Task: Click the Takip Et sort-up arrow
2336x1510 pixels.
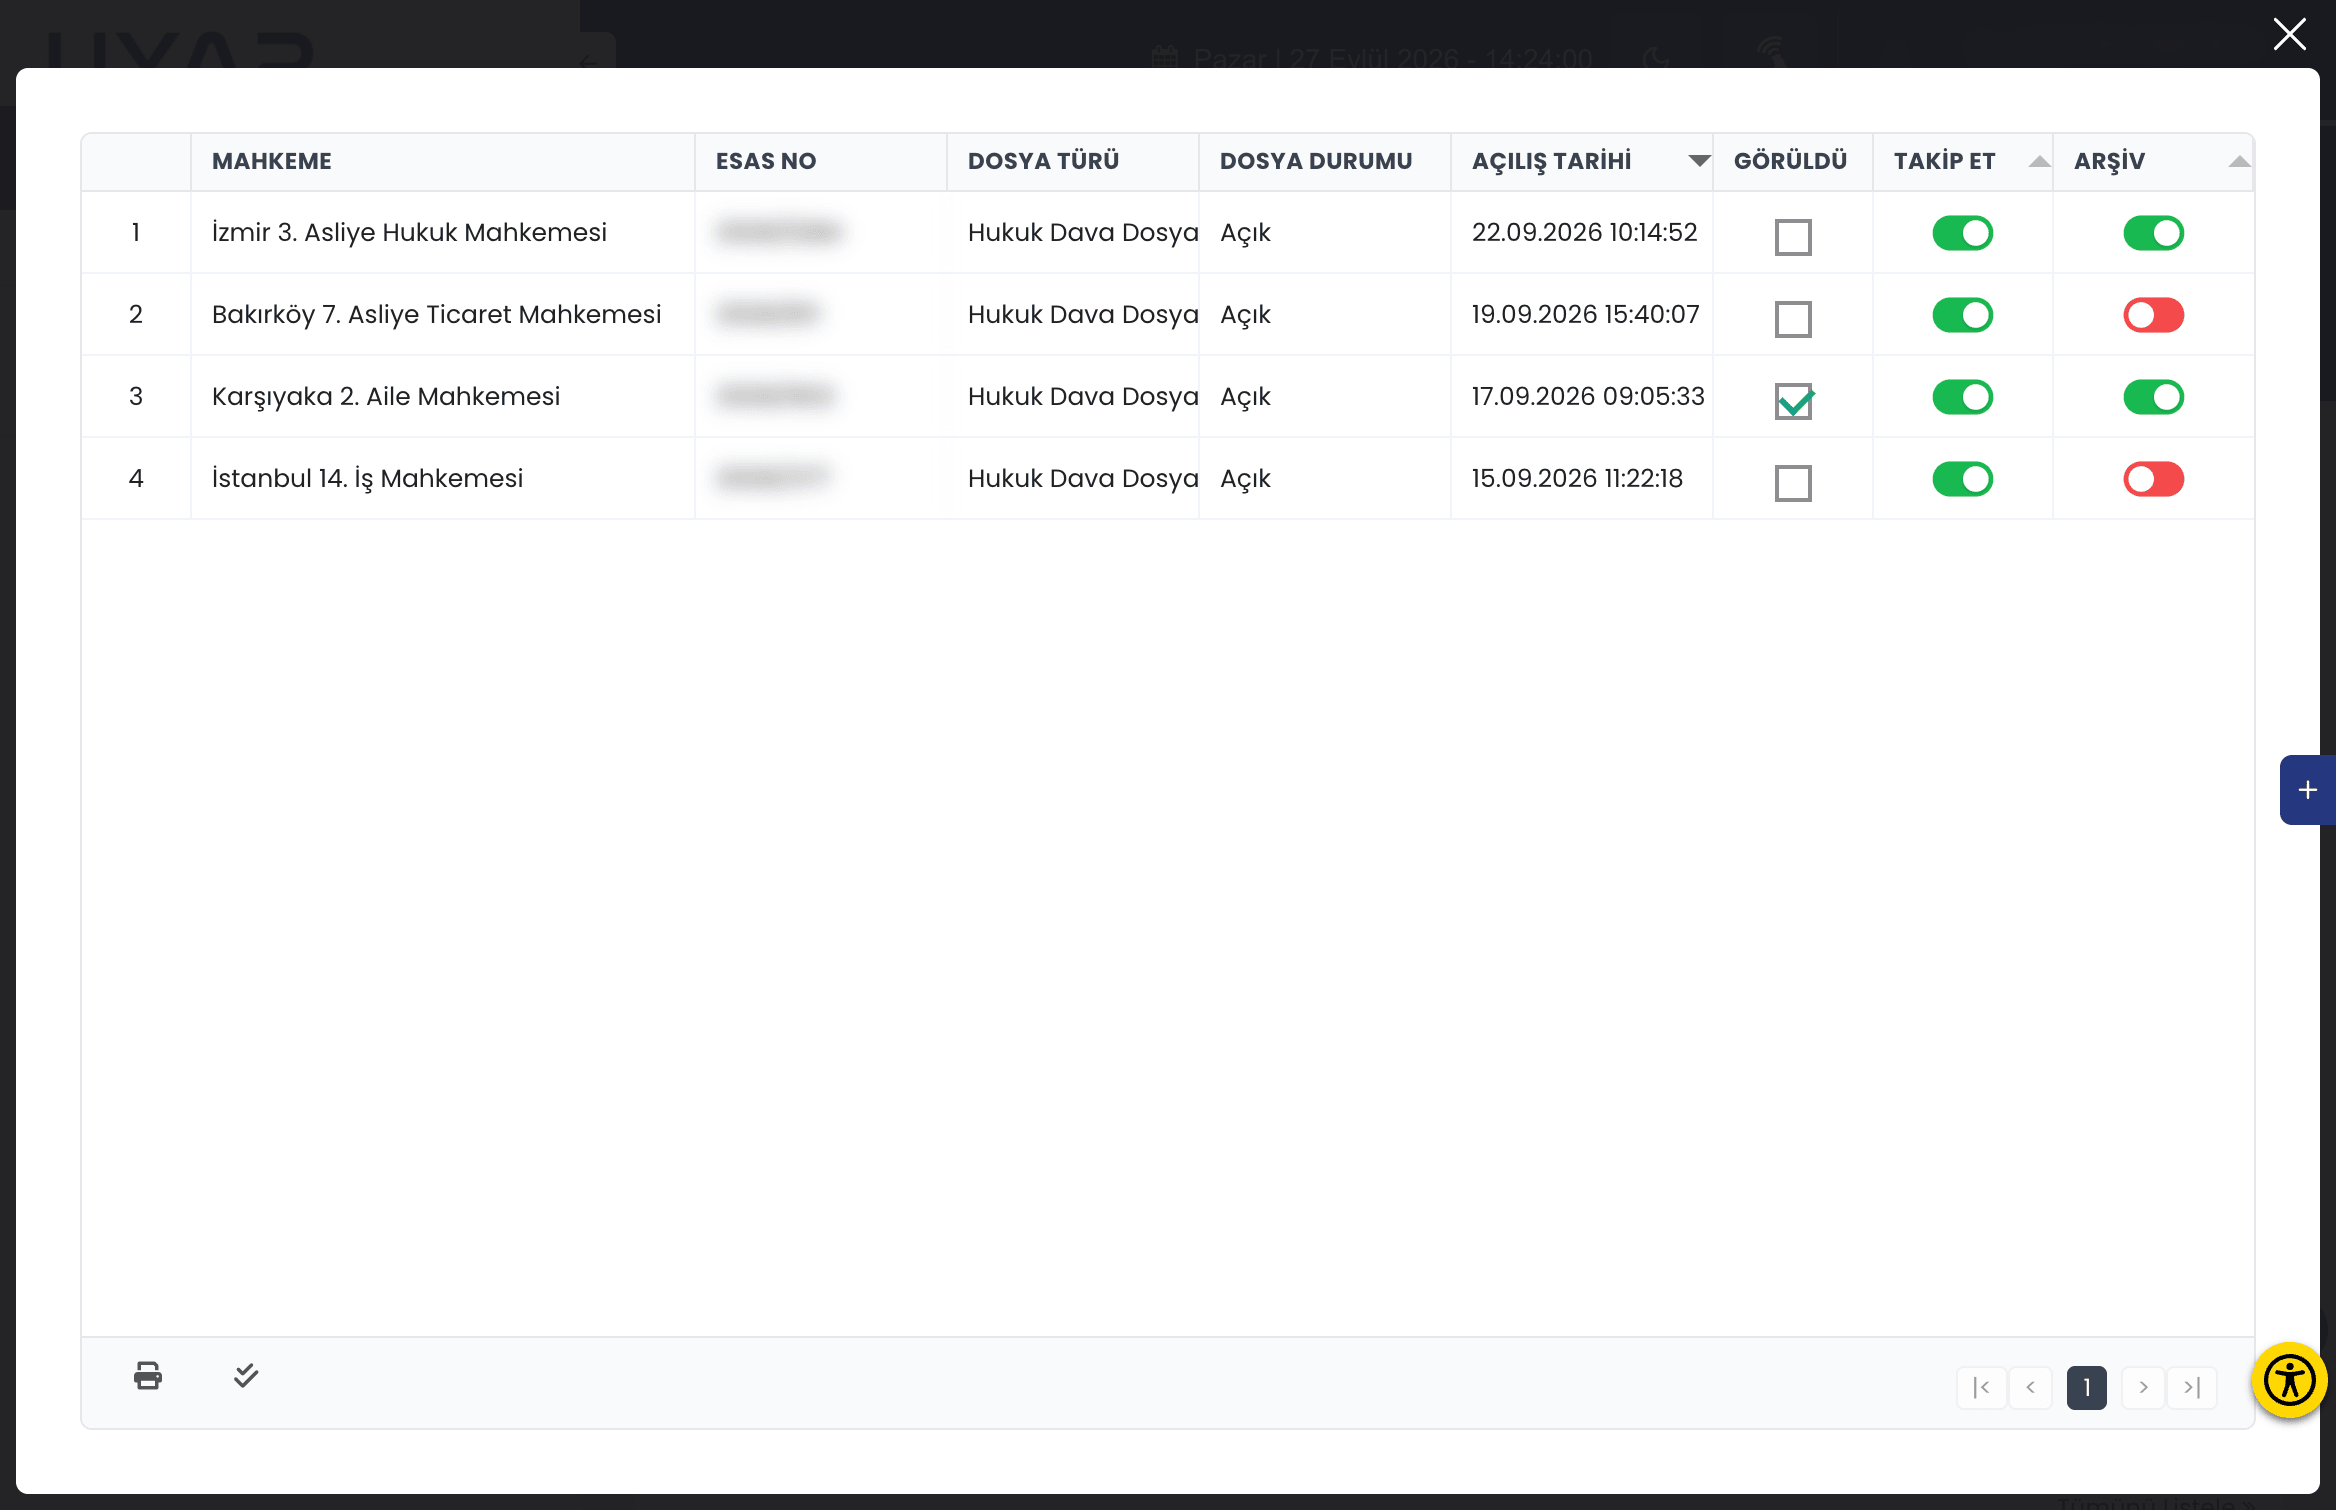Action: (2039, 161)
